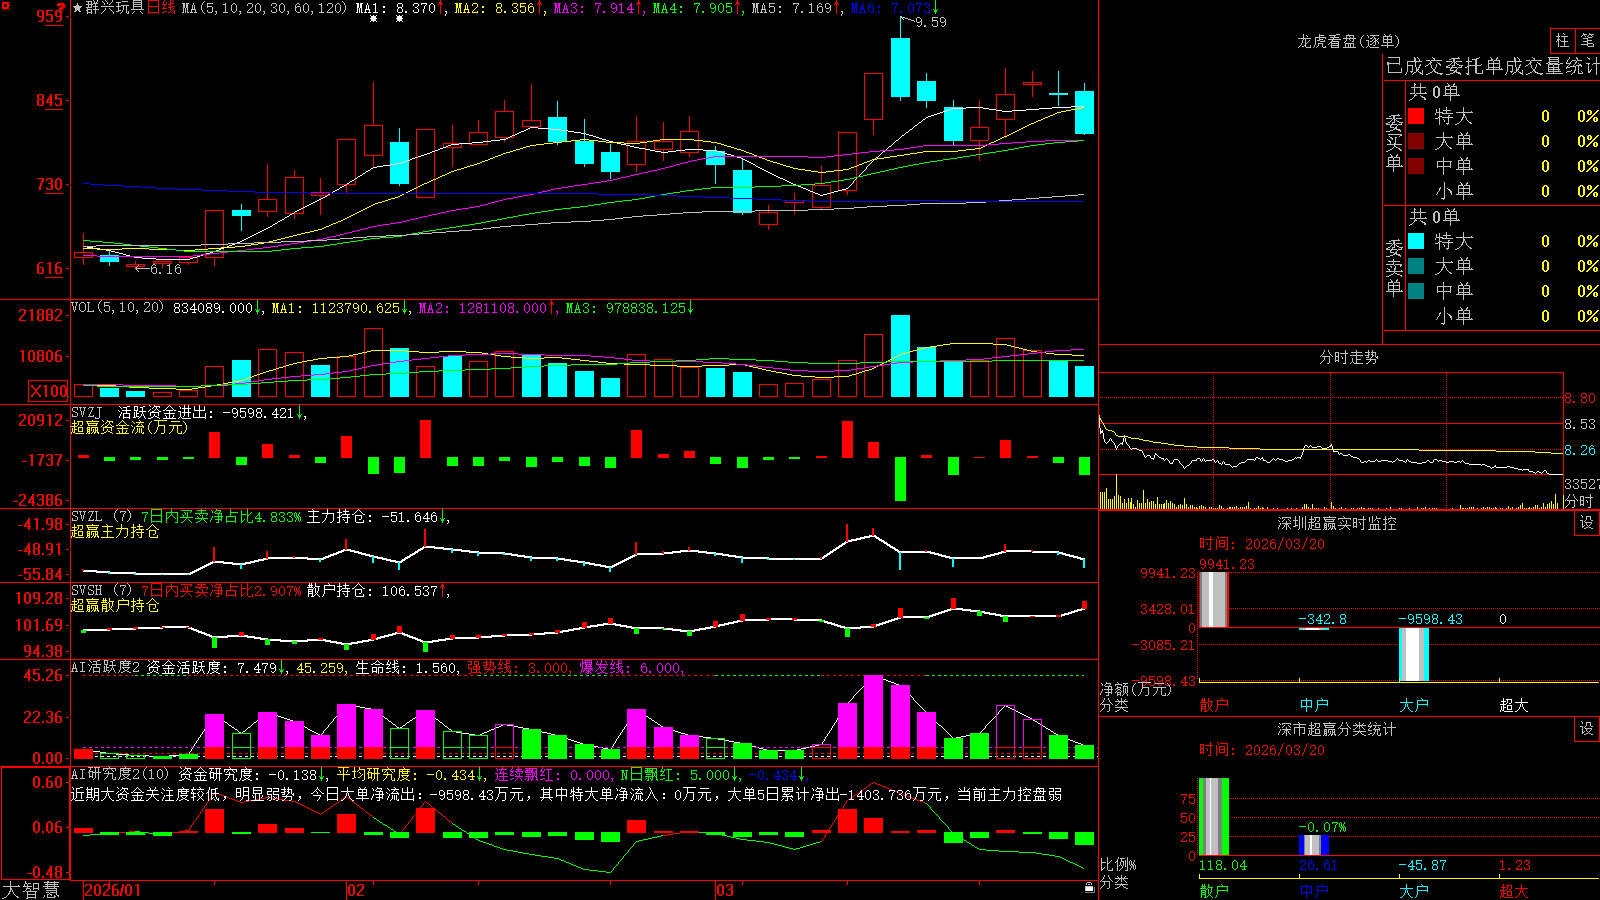Switch the 日线 period label
Viewport: 1600px width, 900px height.
tap(161, 8)
